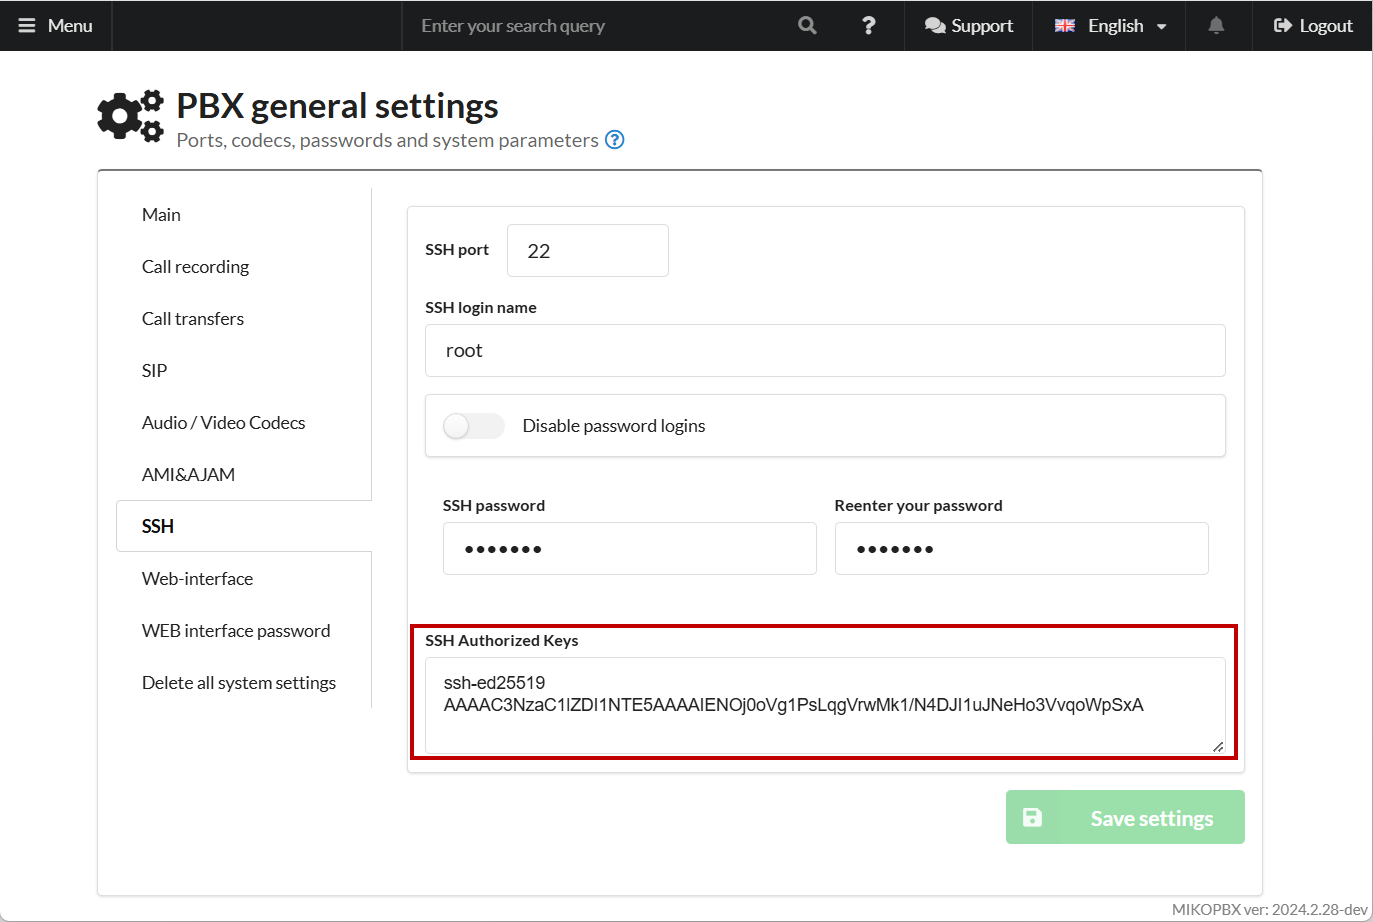Open help via question mark icon
Image resolution: width=1373 pixels, height=922 pixels.
tap(868, 26)
